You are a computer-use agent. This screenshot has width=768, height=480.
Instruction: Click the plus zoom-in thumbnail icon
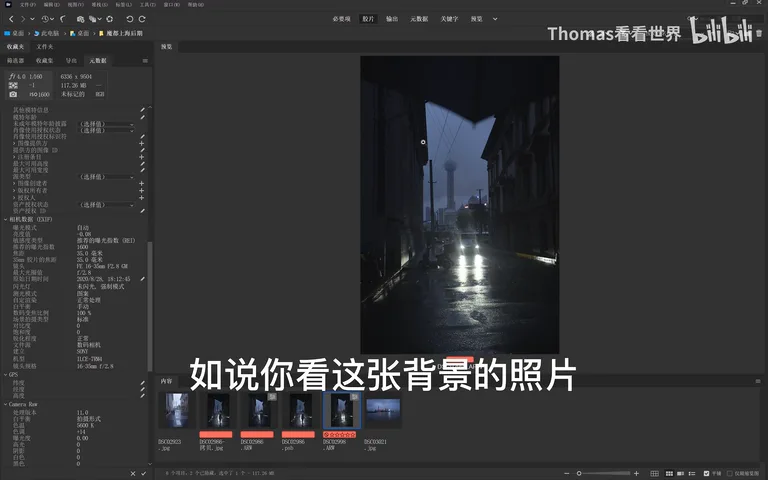click(x=636, y=474)
